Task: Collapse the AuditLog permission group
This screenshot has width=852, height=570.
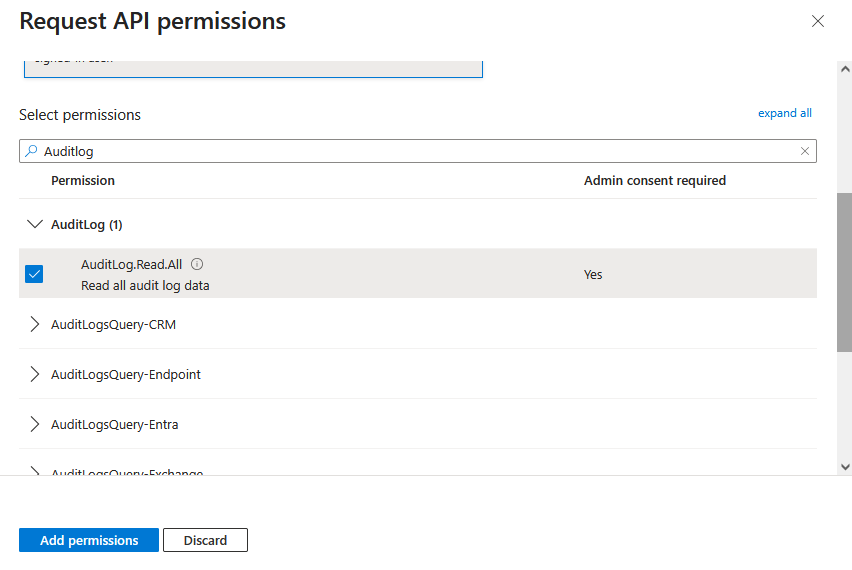Action: pos(35,224)
